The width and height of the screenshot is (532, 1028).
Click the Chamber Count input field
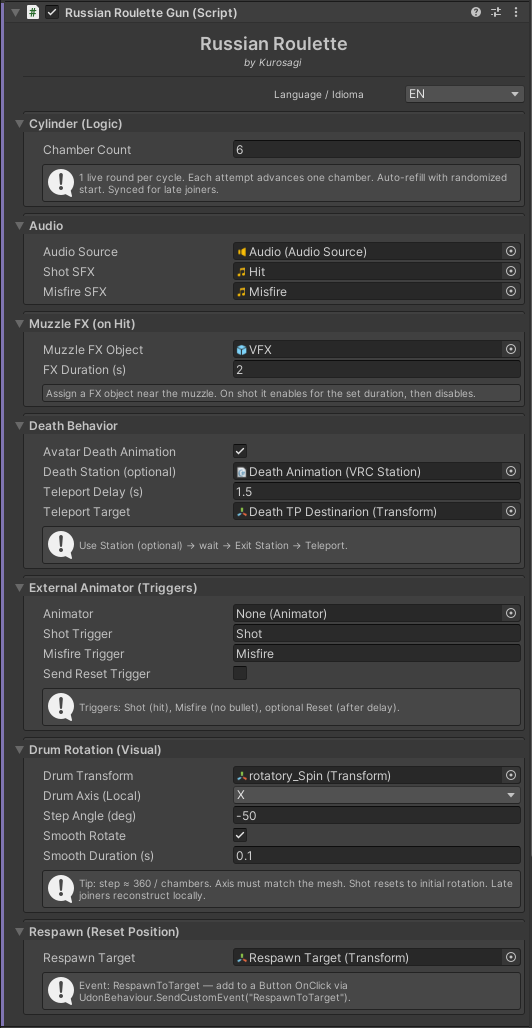(377, 149)
